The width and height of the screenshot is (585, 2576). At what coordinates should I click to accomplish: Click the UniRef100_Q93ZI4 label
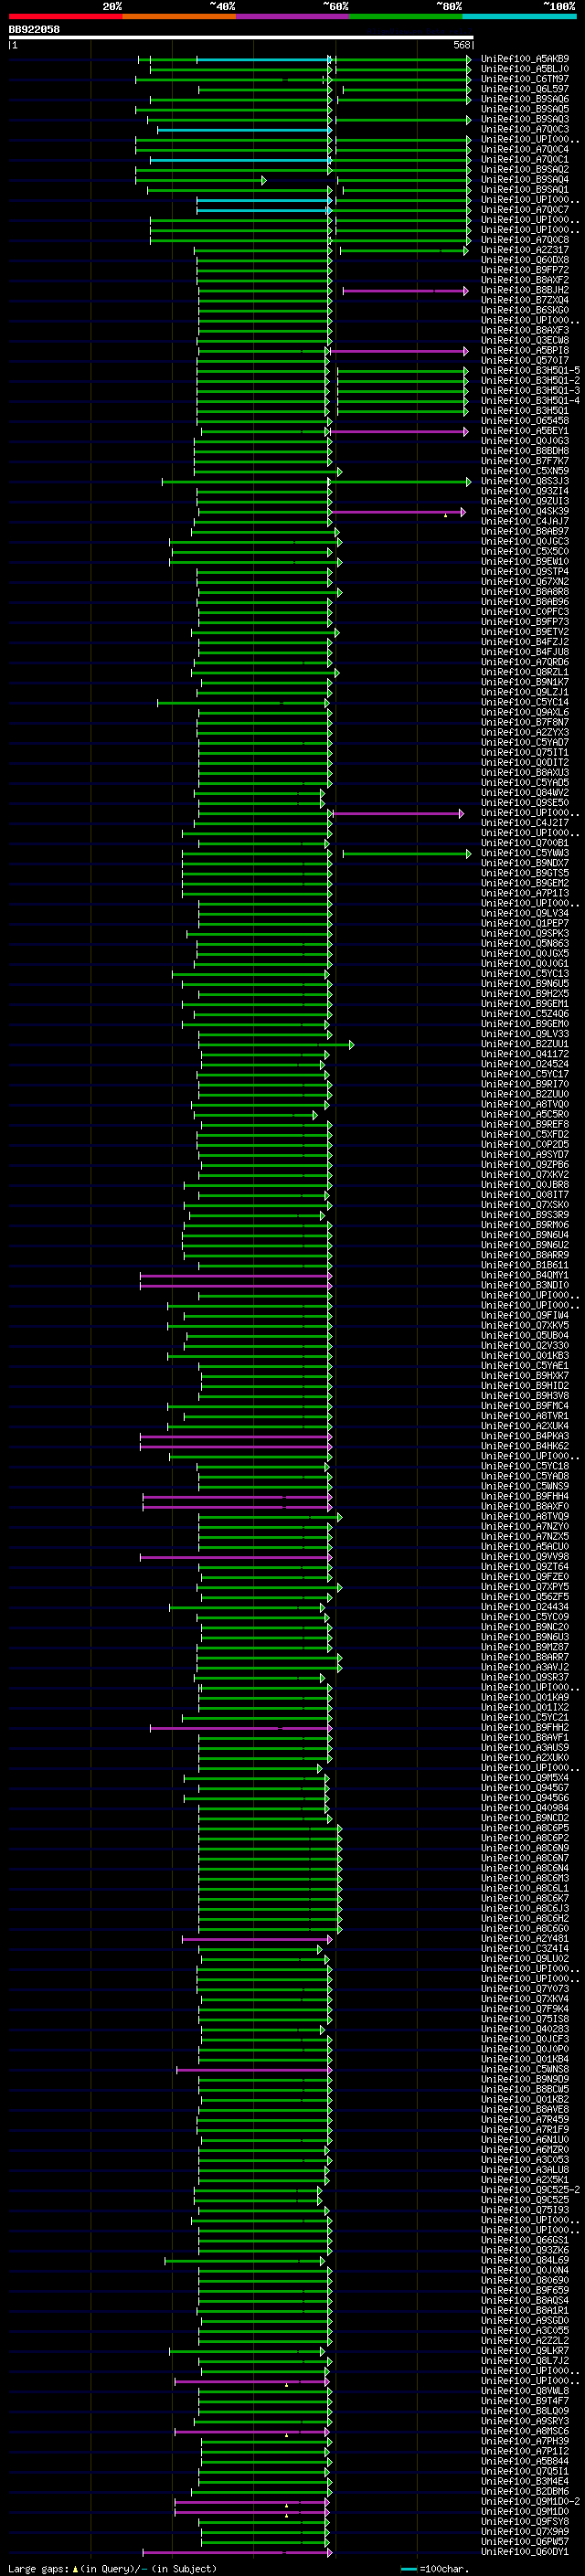525,491
